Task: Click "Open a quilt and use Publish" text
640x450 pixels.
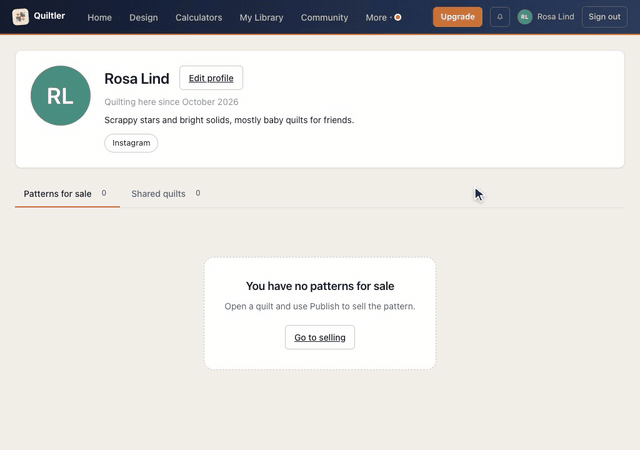Action: (x=320, y=306)
